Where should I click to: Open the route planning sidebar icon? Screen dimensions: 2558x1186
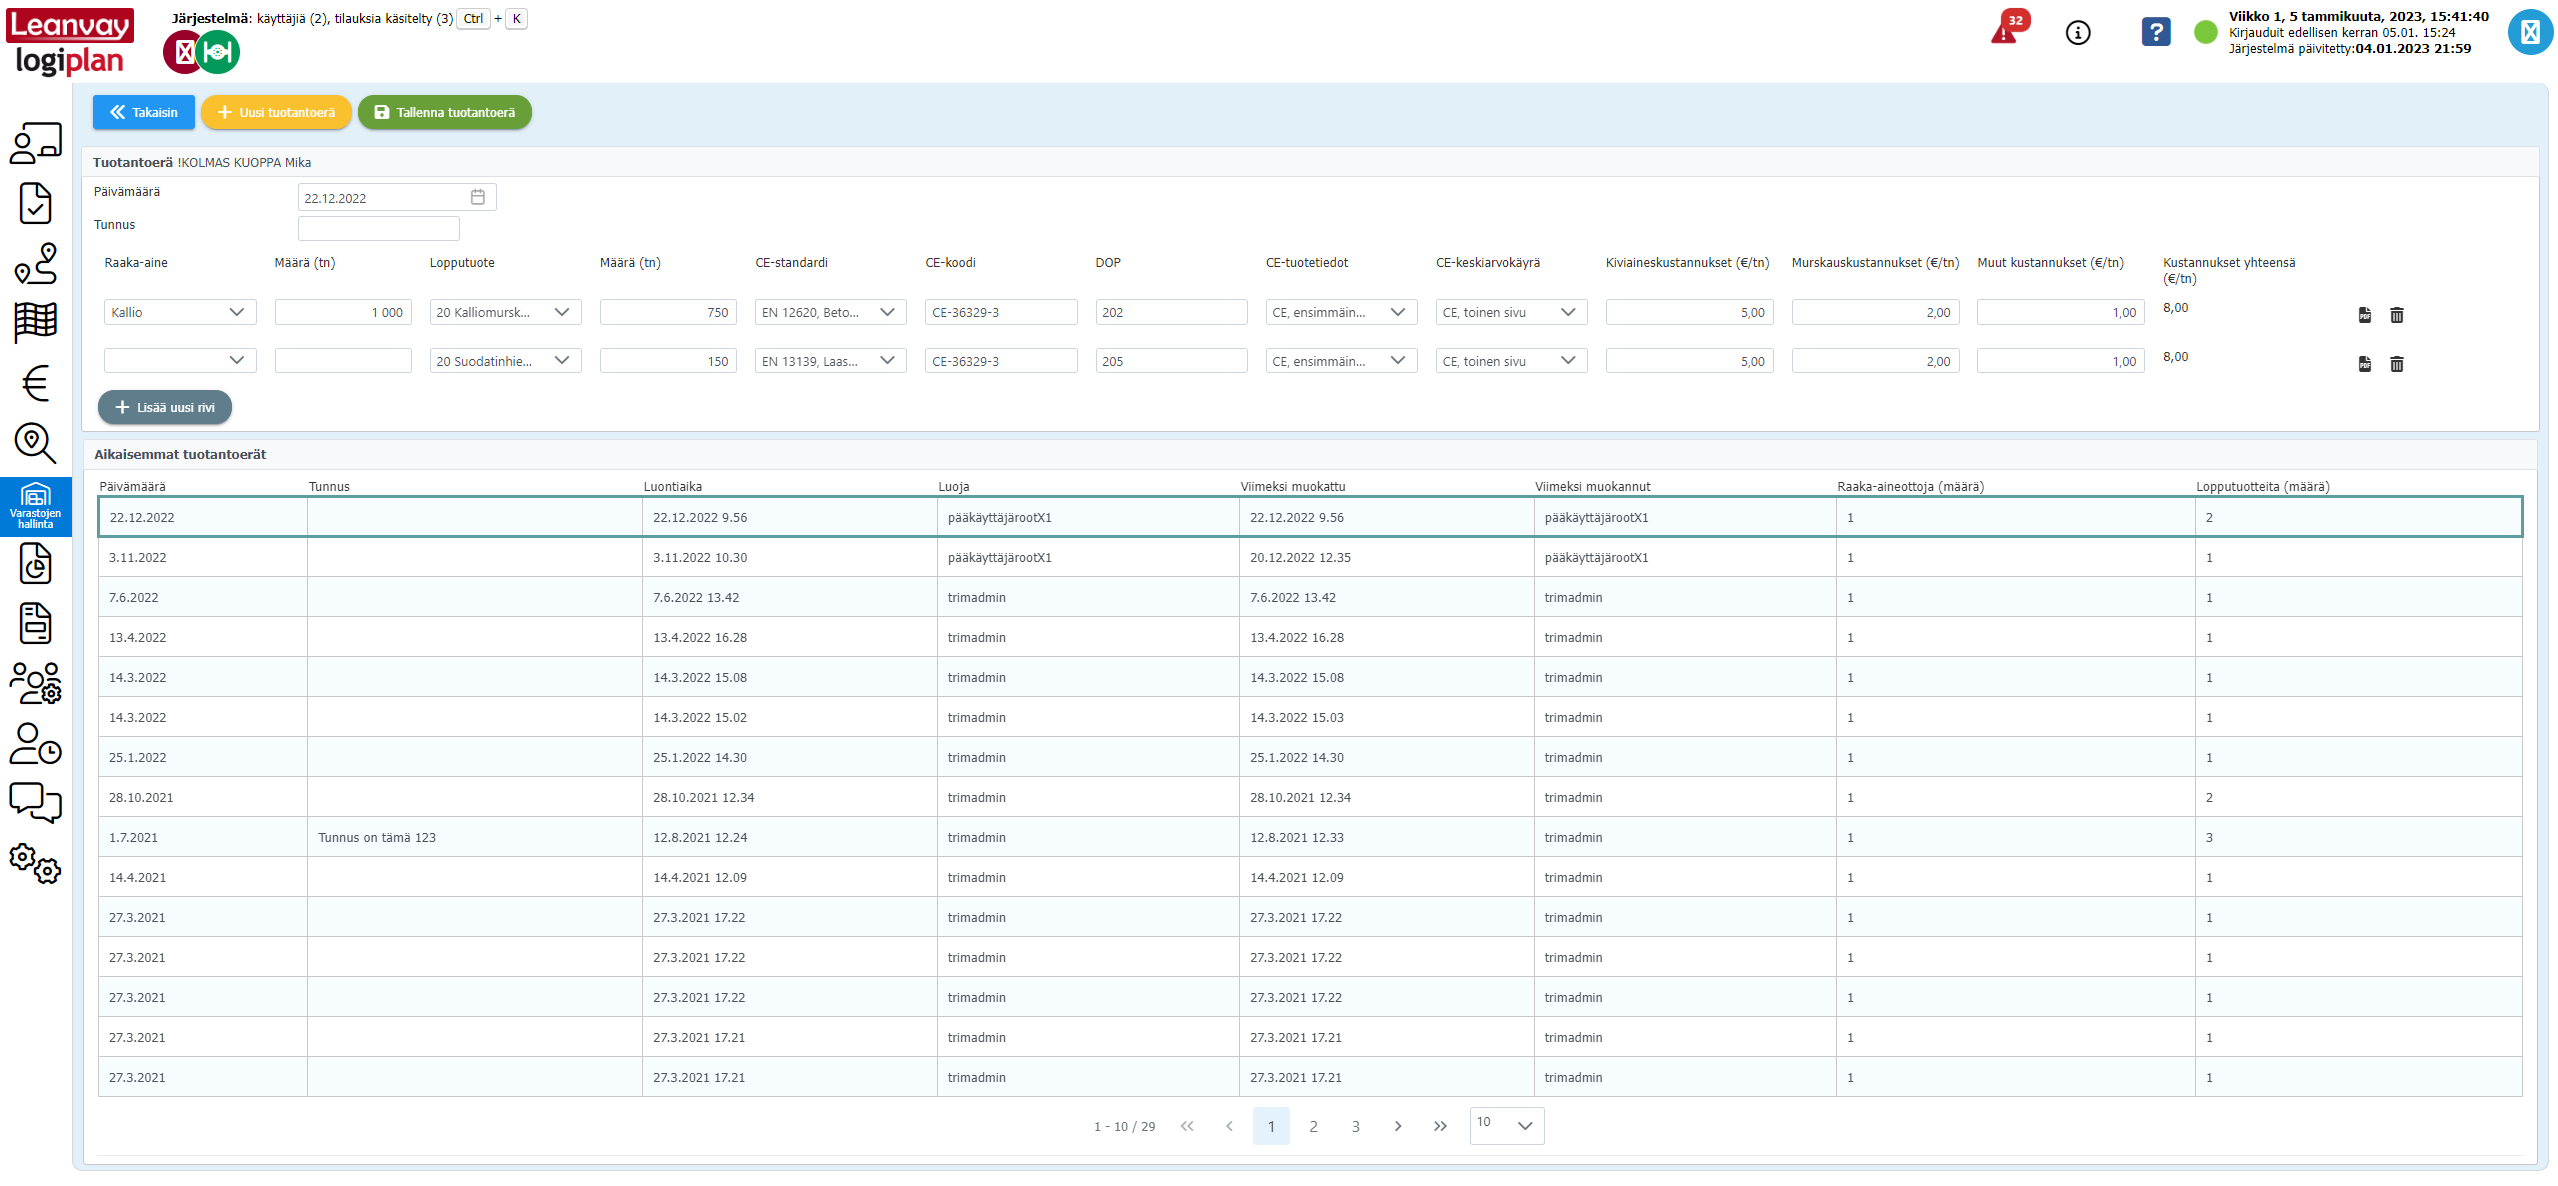coord(35,263)
